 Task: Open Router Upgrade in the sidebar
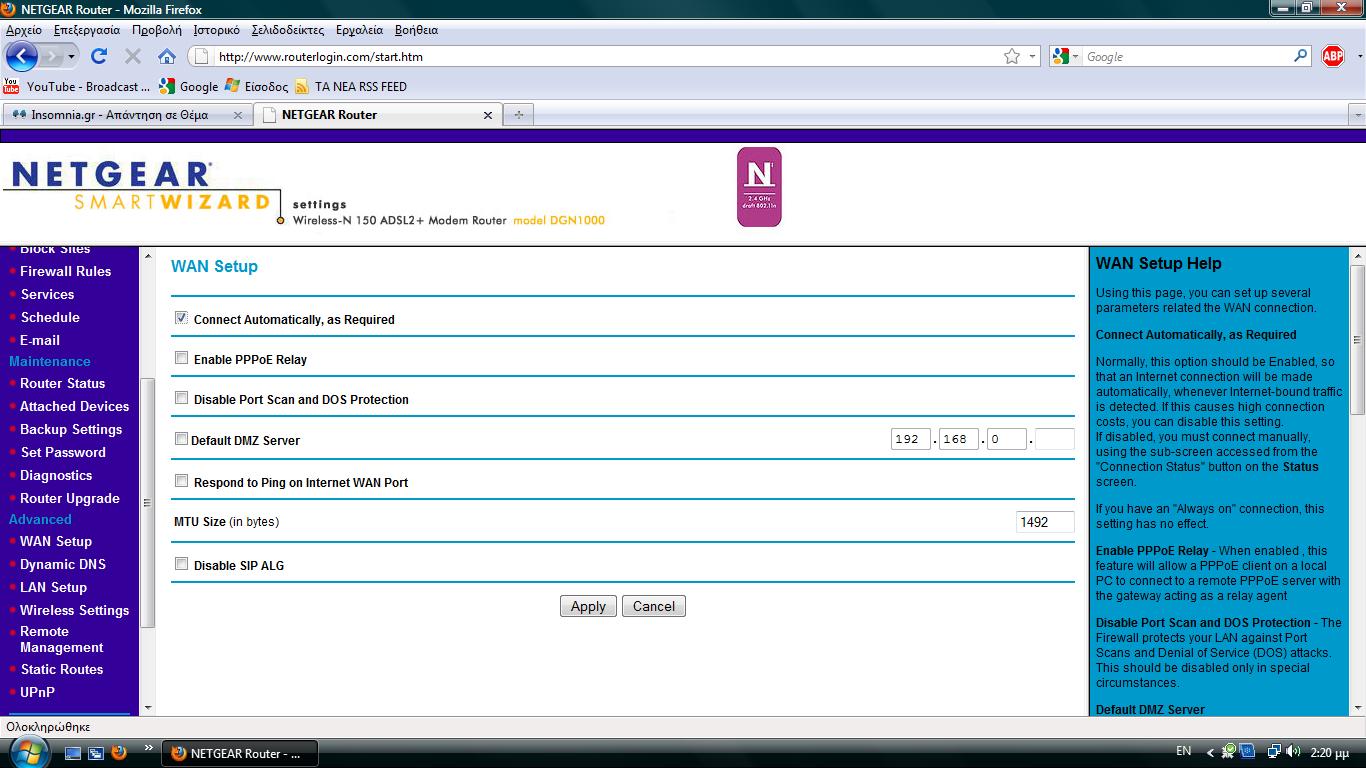(70, 498)
